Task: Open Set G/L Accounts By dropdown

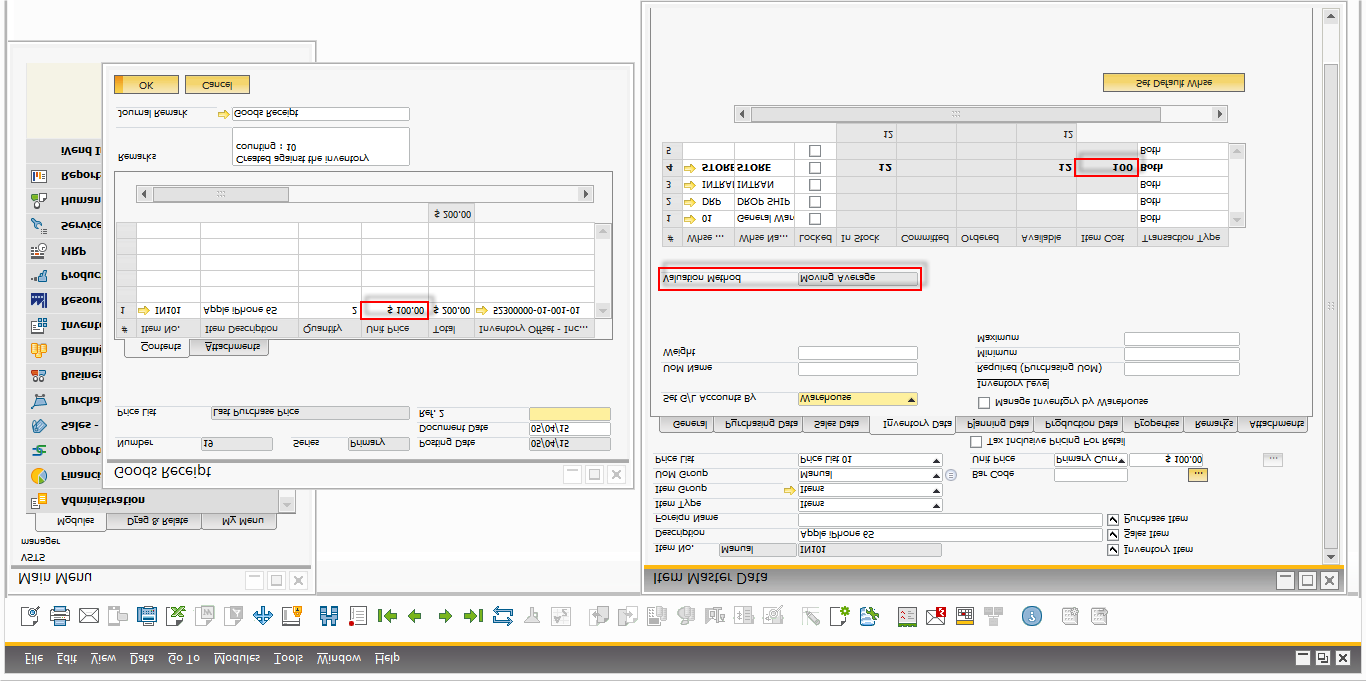Action: point(910,398)
